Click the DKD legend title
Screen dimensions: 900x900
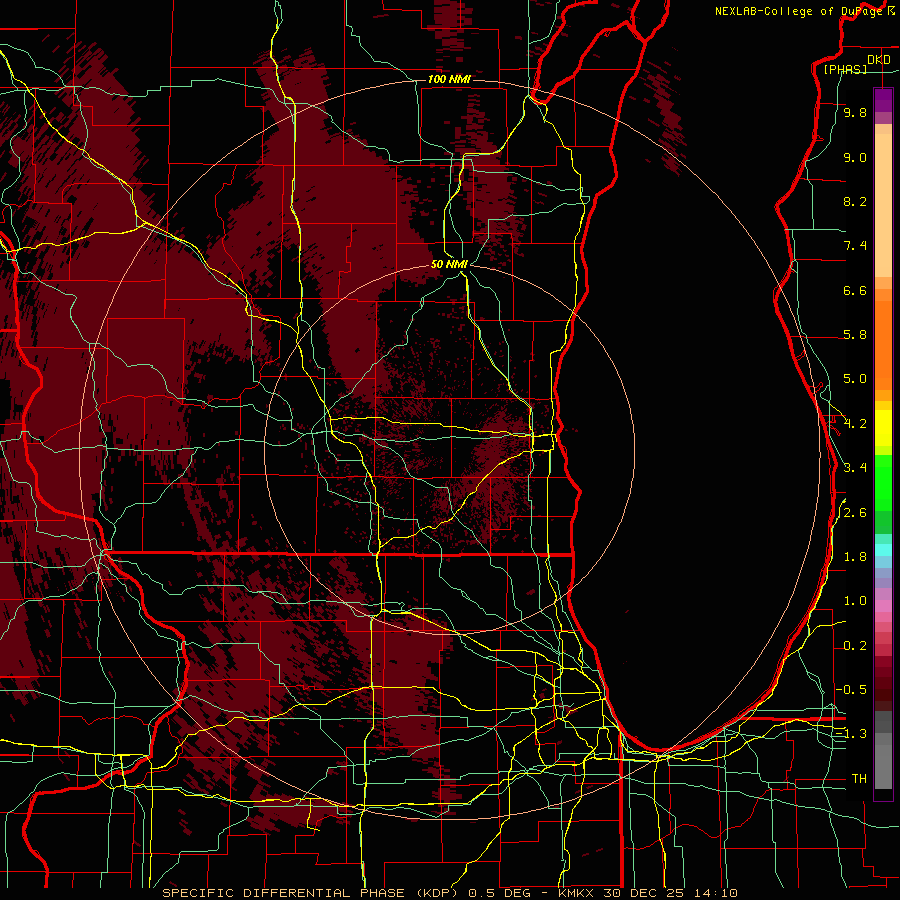[x=879, y=59]
